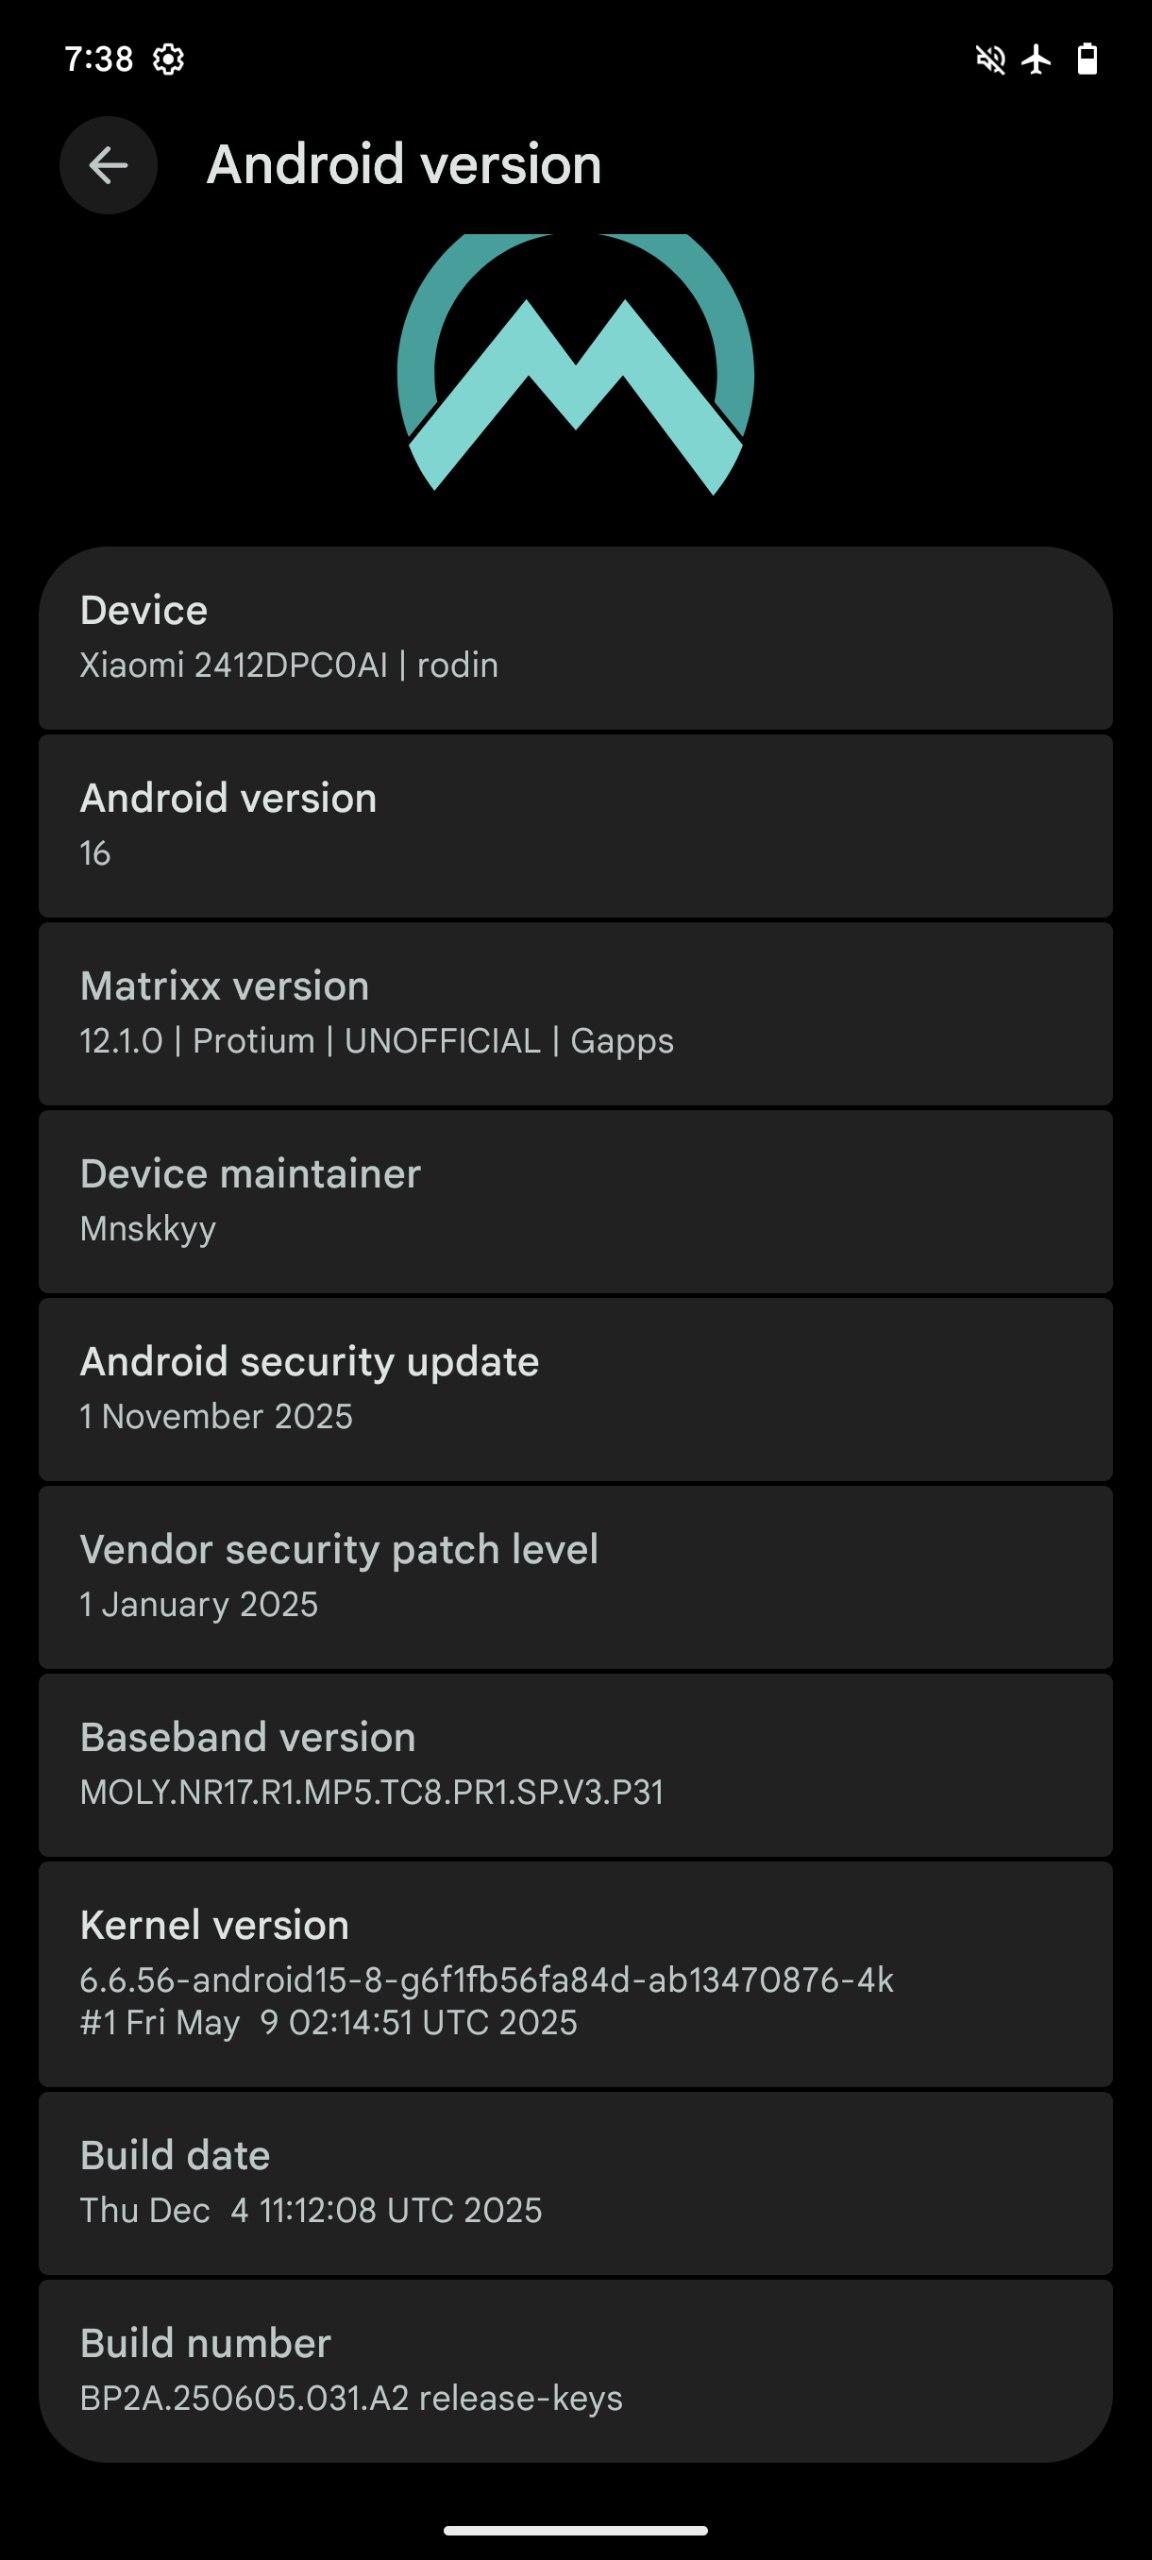Image resolution: width=1152 pixels, height=2560 pixels.
Task: Select Vendor security patch level row
Action: coord(575,1576)
